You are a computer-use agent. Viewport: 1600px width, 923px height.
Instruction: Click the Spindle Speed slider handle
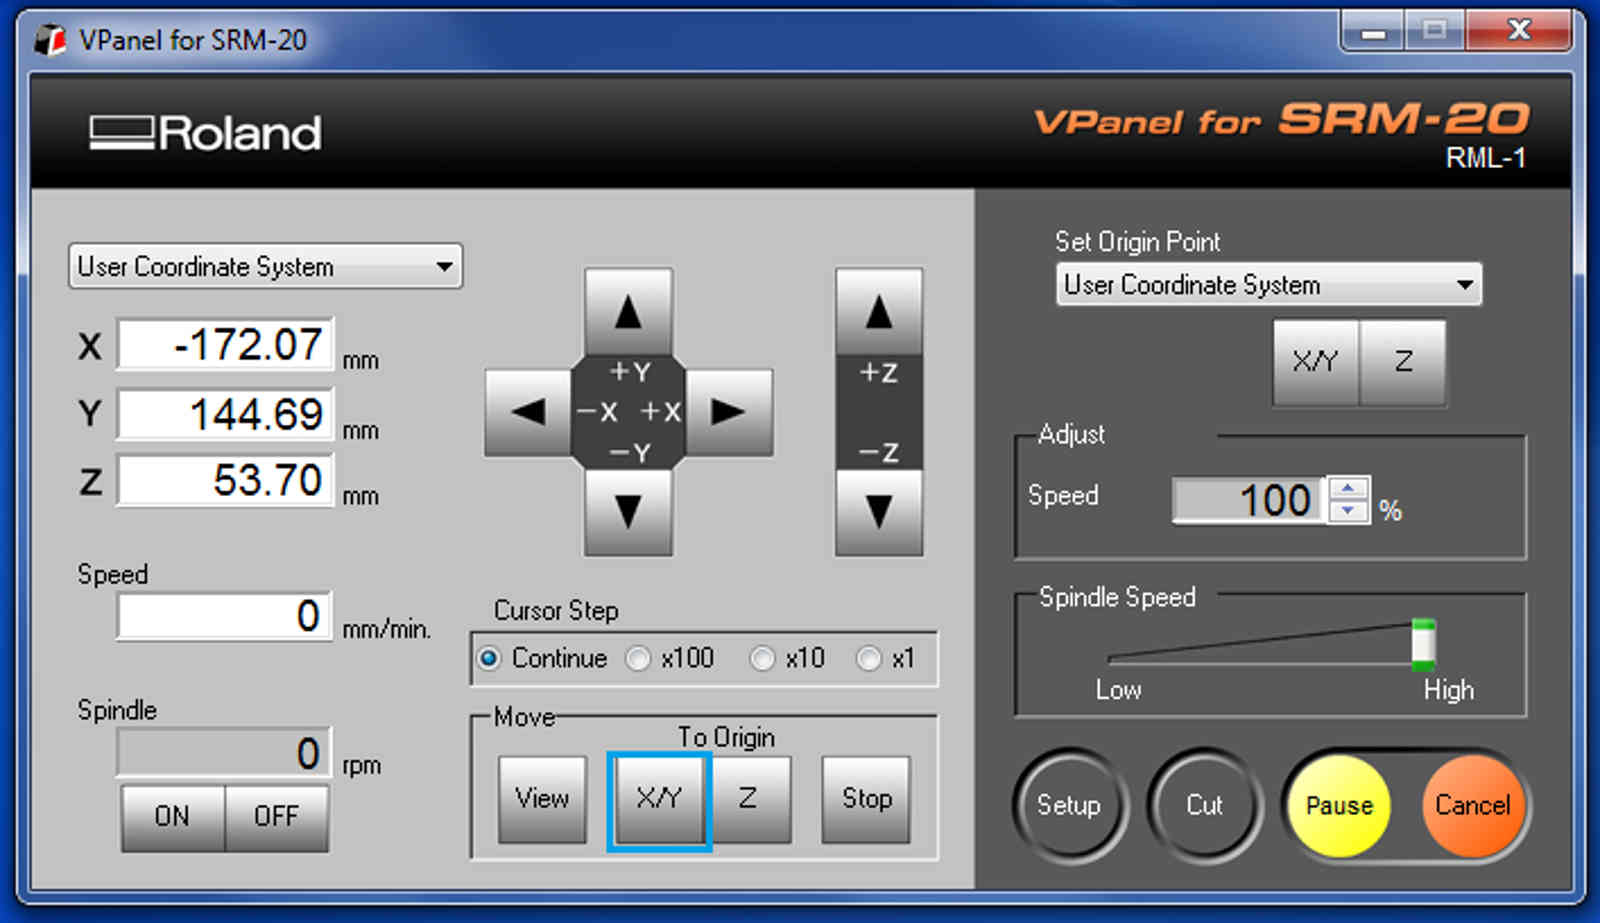pyautogui.click(x=1424, y=645)
